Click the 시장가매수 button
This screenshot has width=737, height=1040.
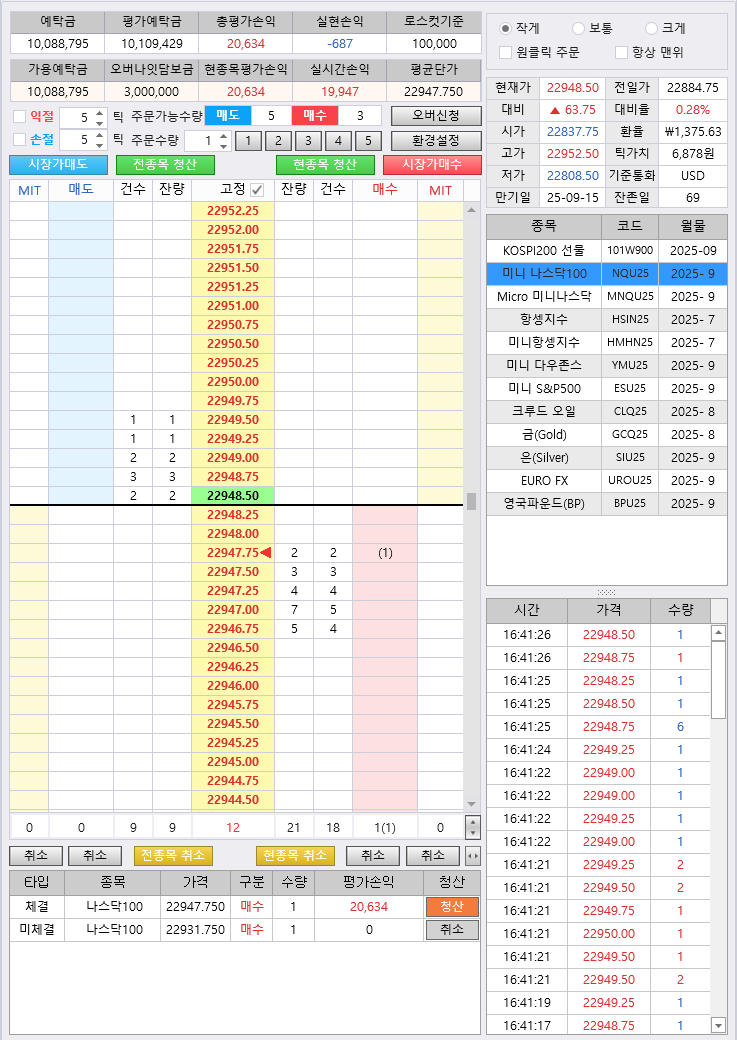tap(432, 164)
